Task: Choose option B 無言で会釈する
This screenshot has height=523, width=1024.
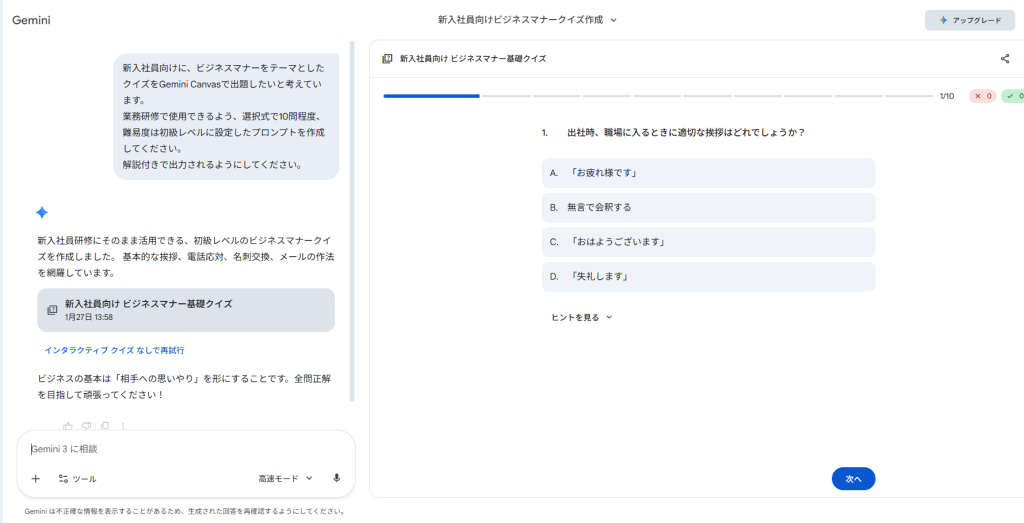Action: point(708,208)
